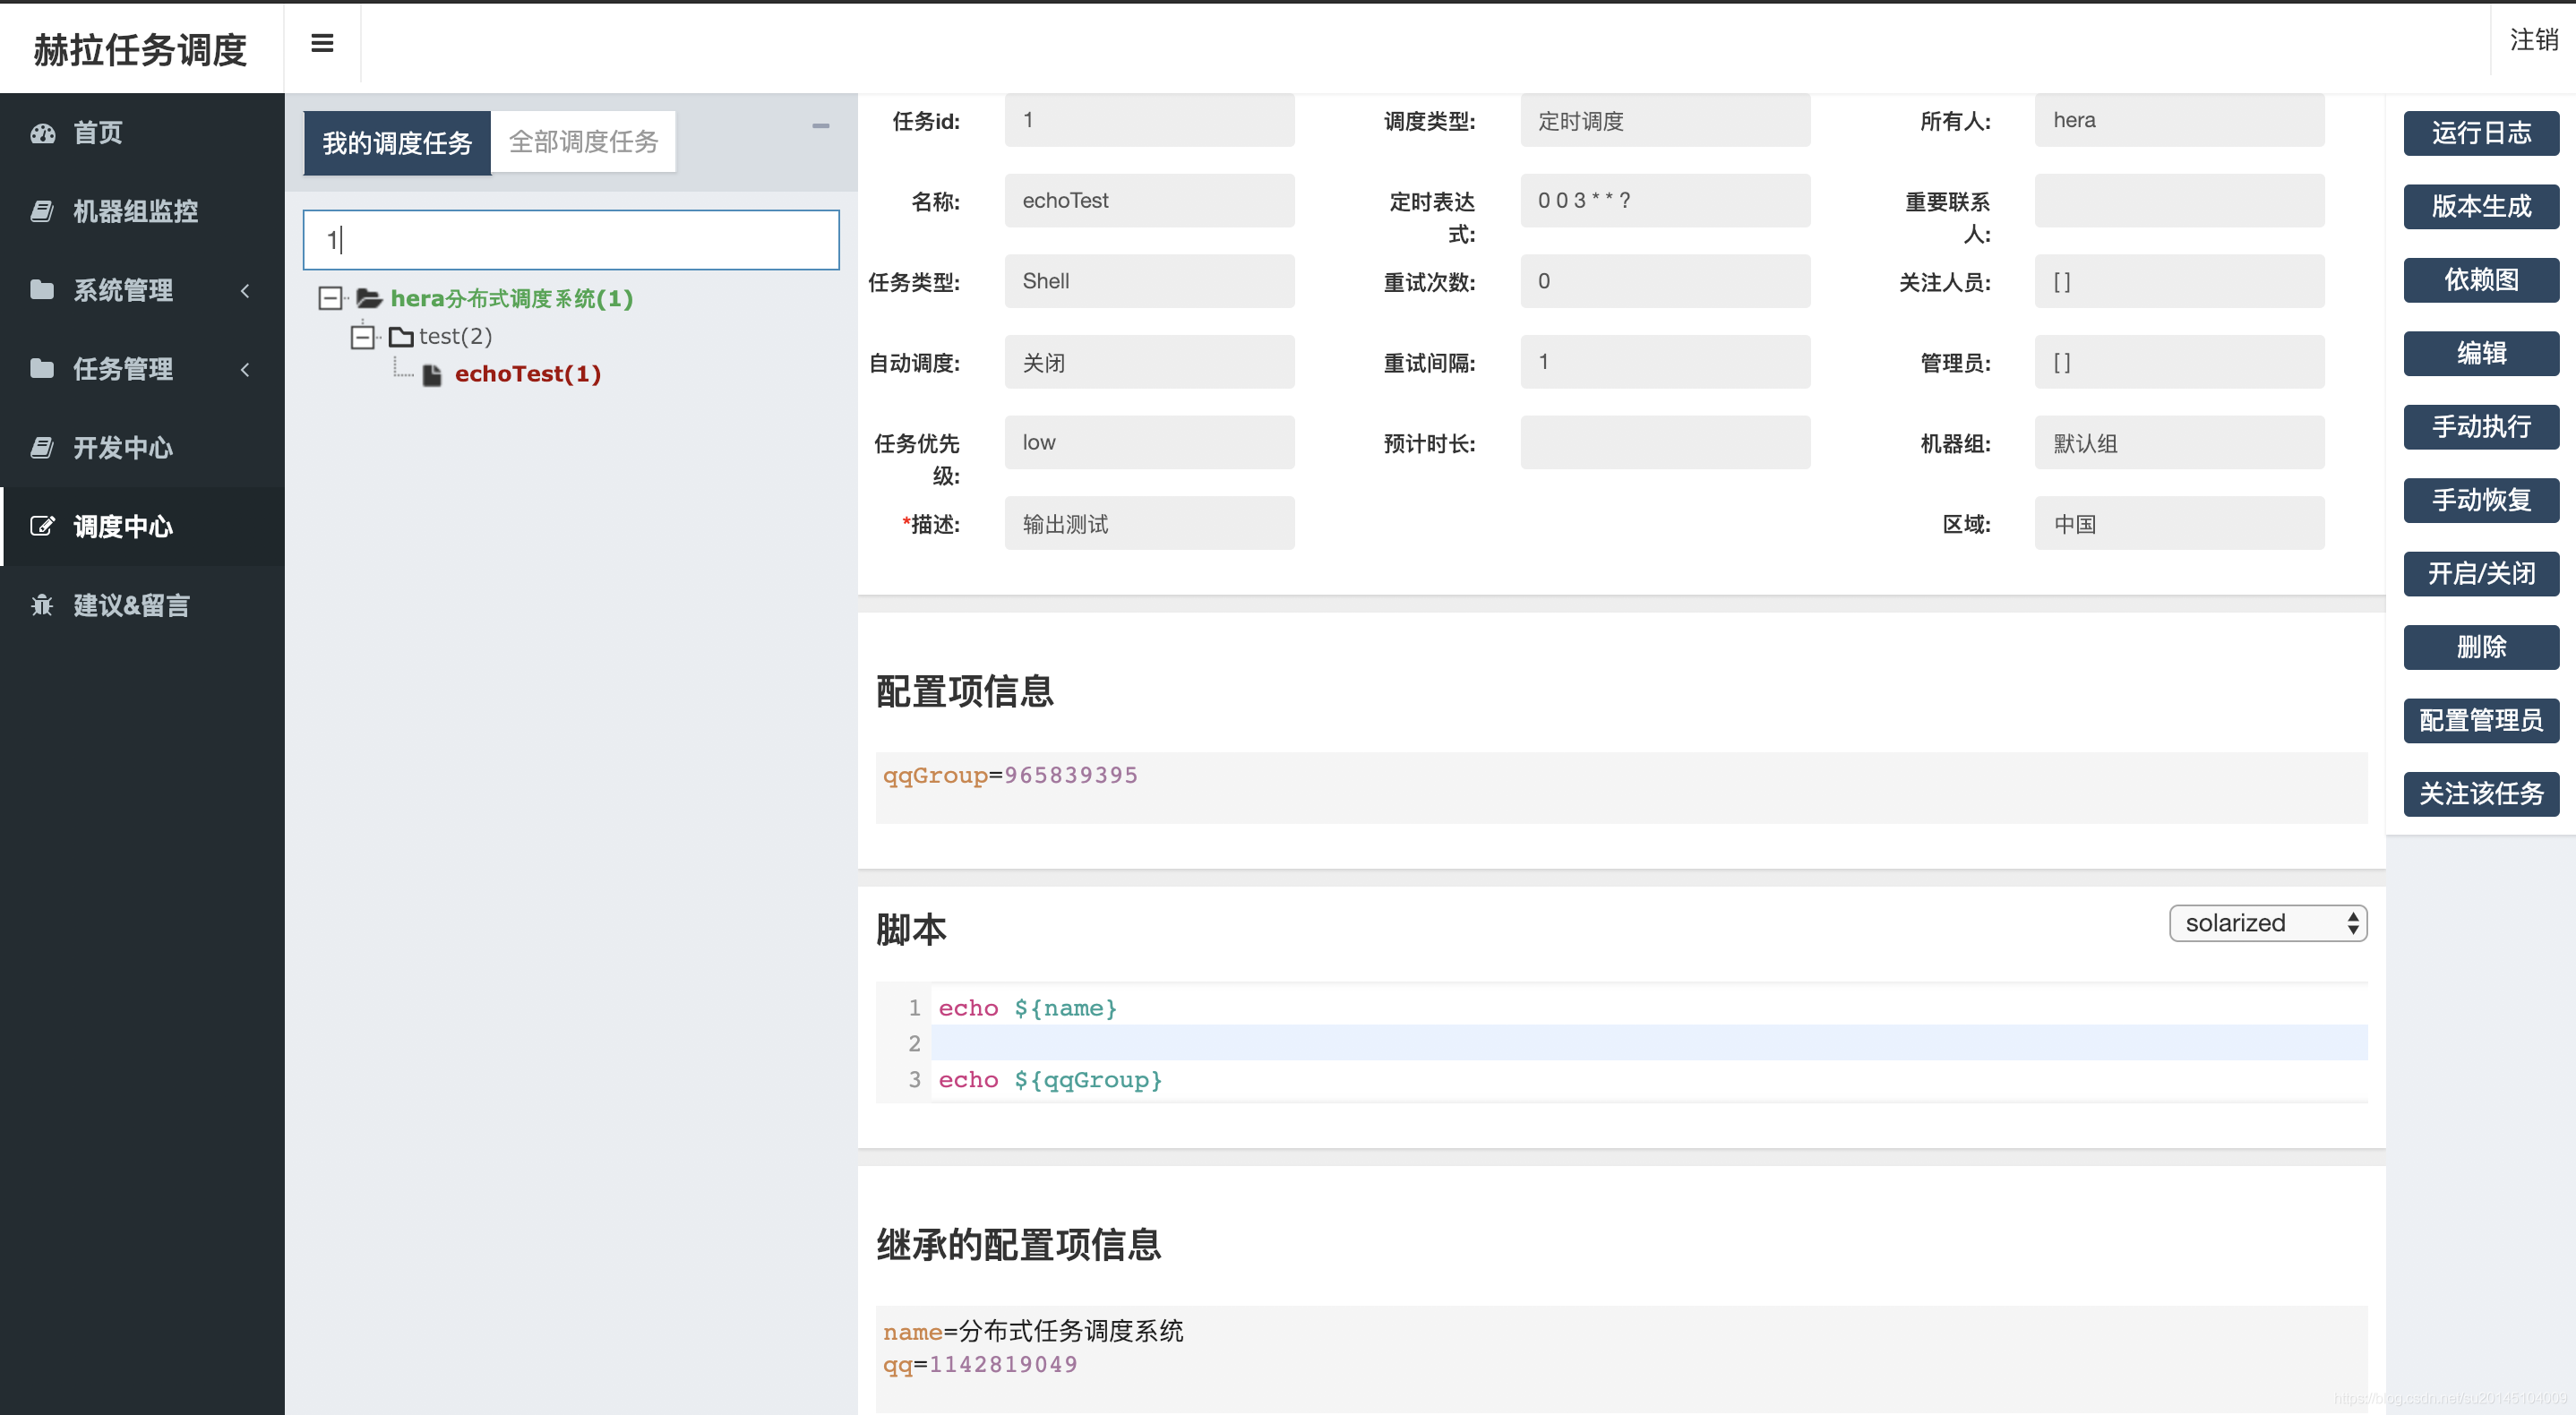The width and height of the screenshot is (2576, 1415).
Task: Click the echoTest file icon in tree
Action: click(x=432, y=375)
